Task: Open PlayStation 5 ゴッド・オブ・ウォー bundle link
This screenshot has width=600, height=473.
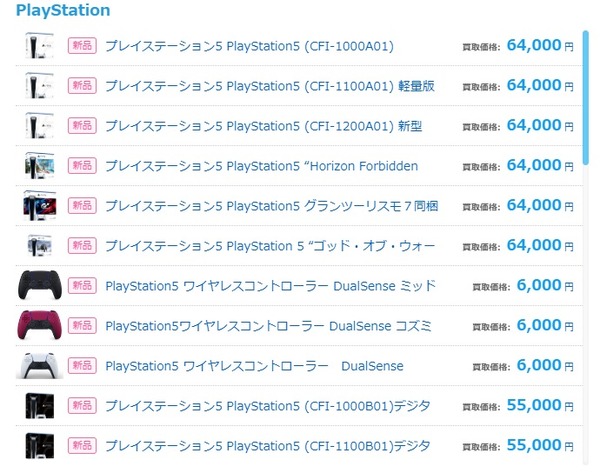Action: 270,246
